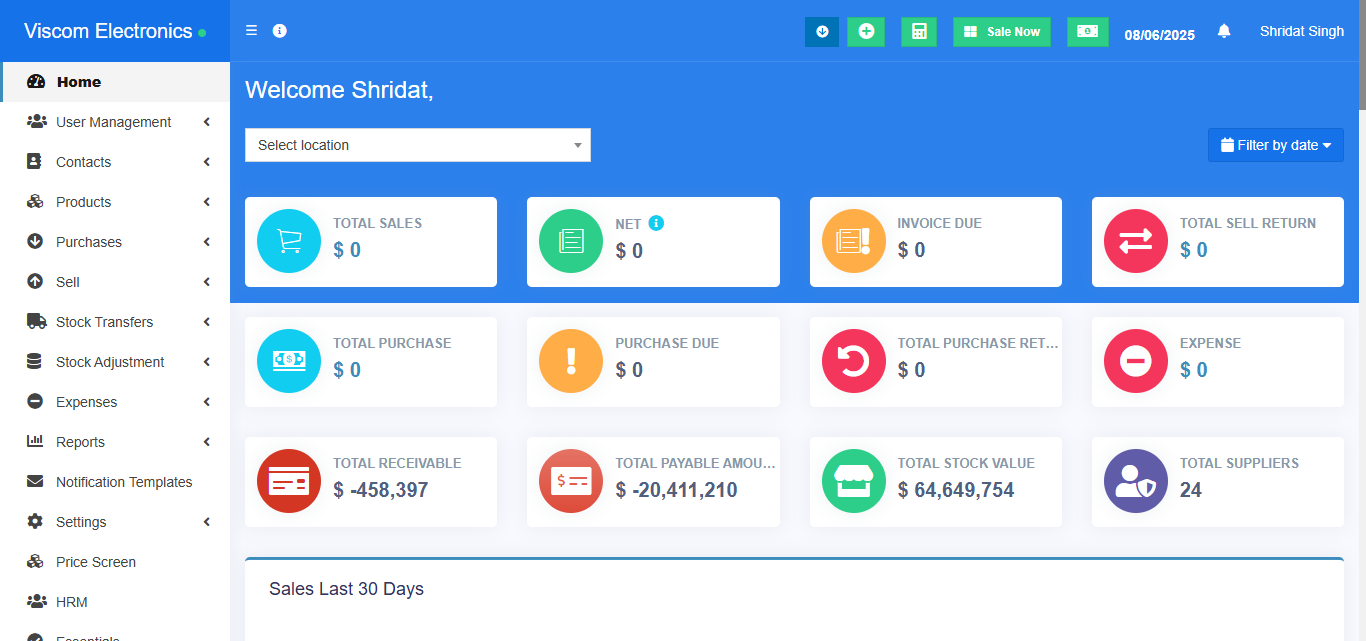Select the Home sidebar item
1366x641 pixels.
(x=79, y=82)
